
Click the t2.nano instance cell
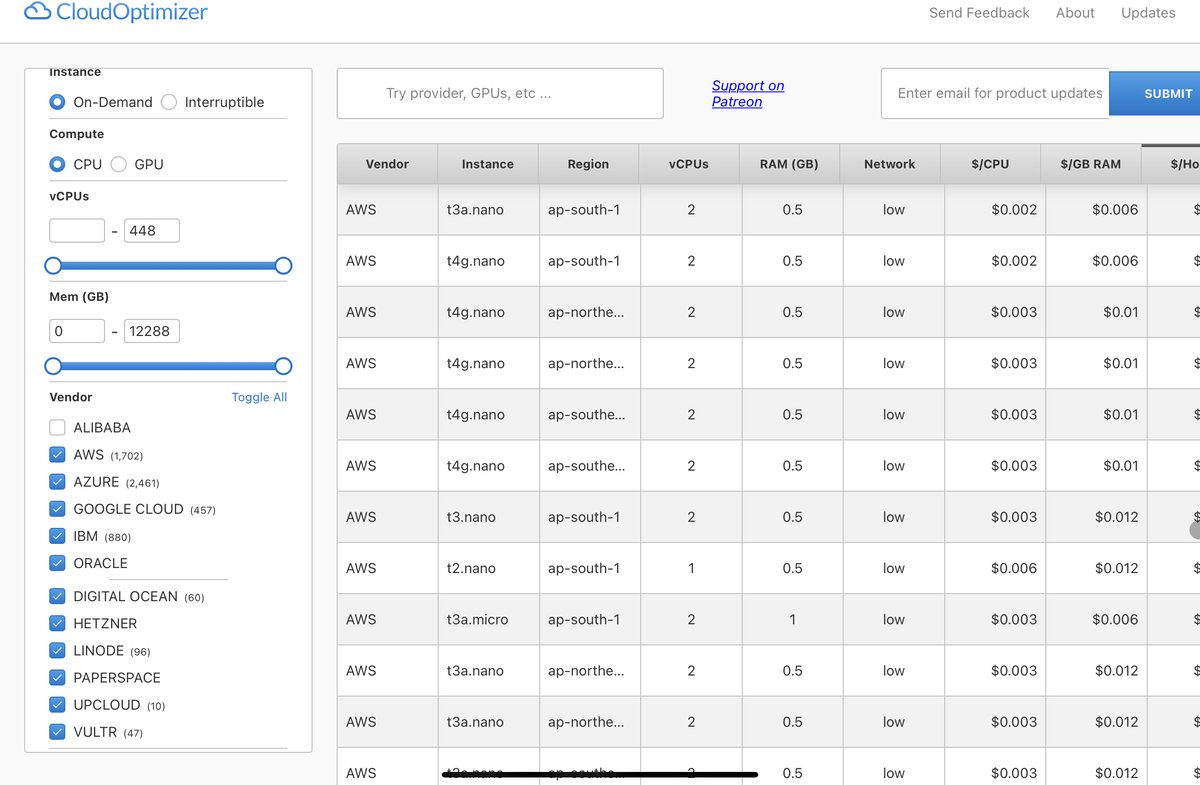488,568
